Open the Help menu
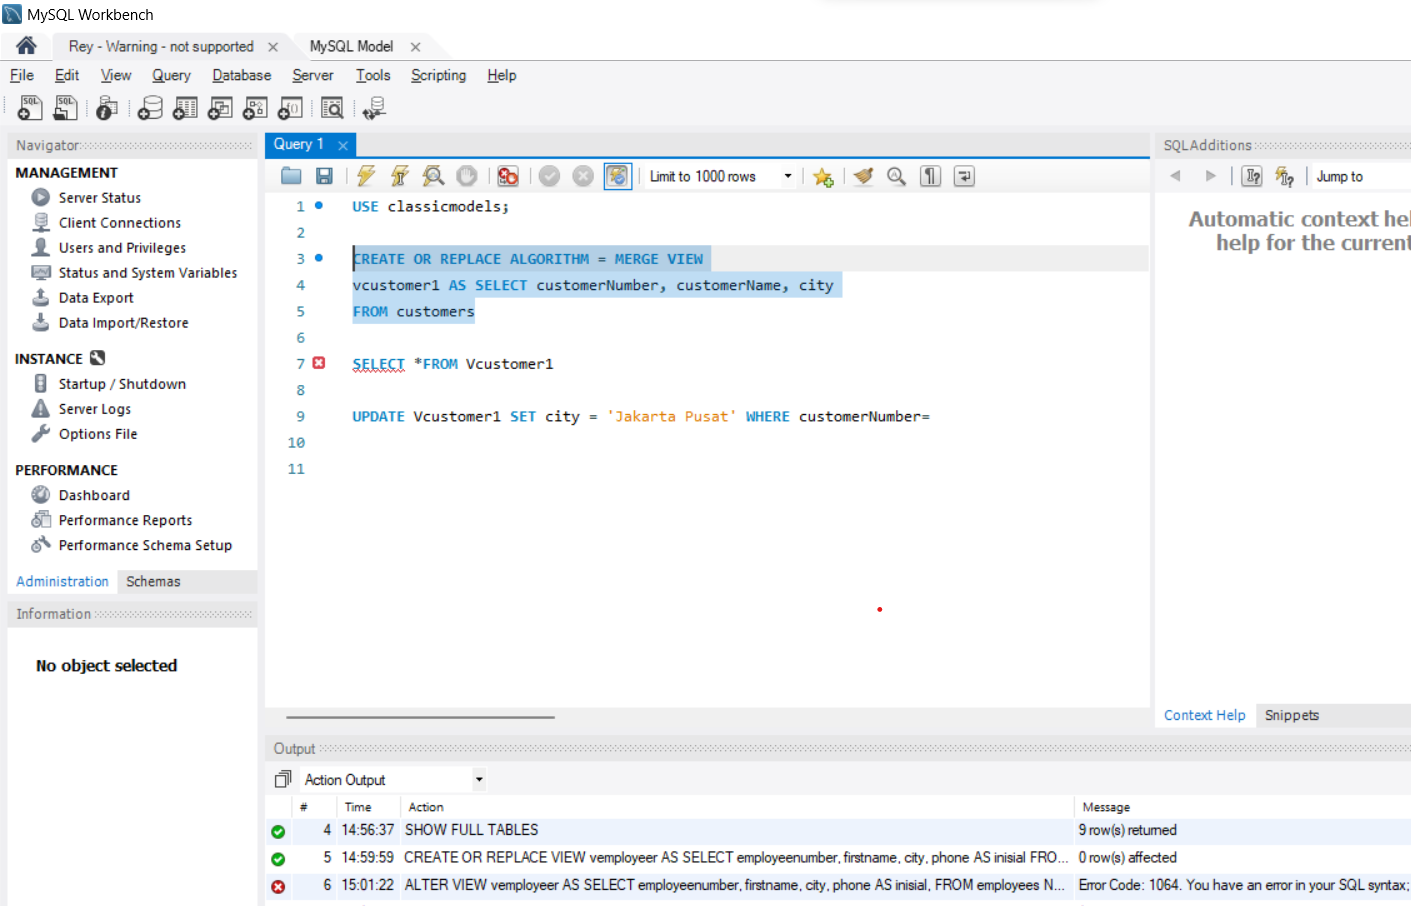 click(502, 75)
